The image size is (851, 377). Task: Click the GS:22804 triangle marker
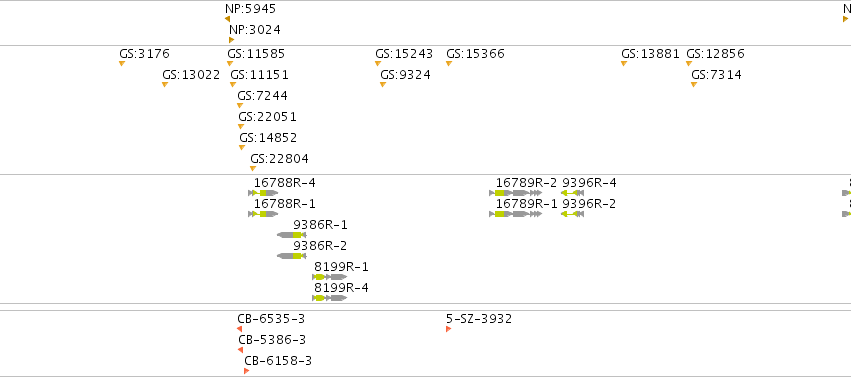(x=253, y=169)
